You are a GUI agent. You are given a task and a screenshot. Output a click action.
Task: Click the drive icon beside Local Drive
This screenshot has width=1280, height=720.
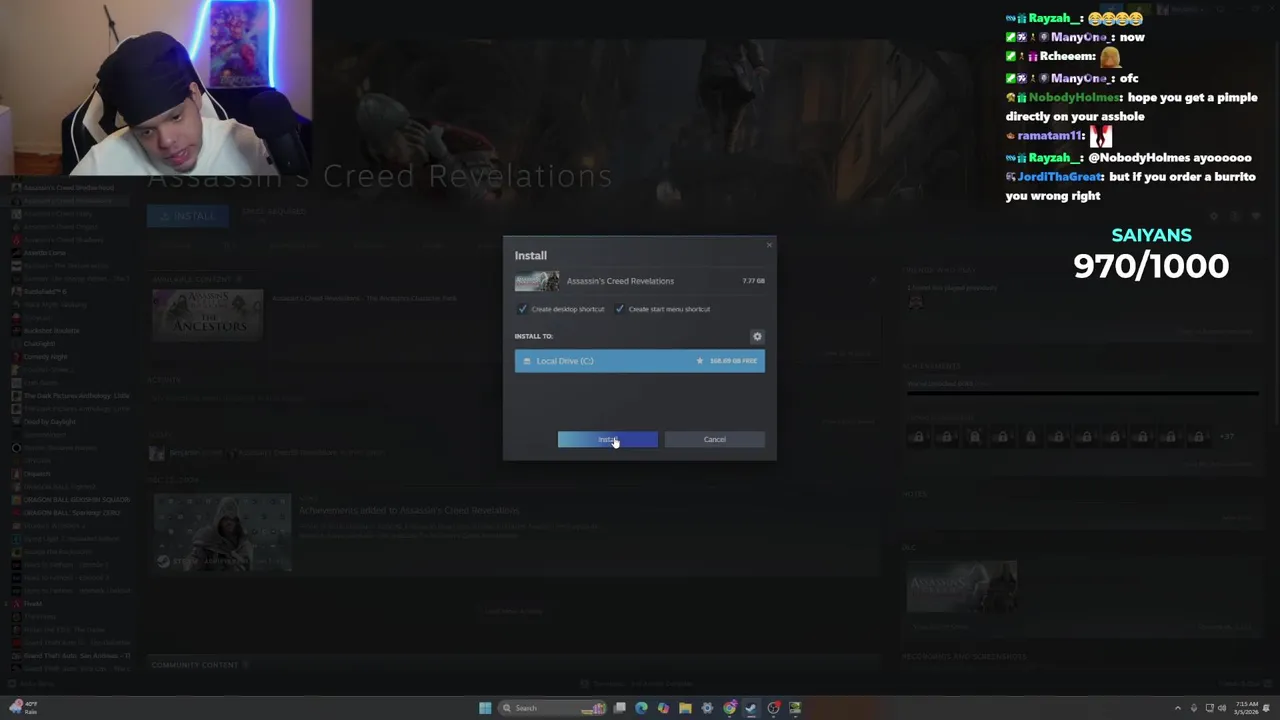[527, 361]
